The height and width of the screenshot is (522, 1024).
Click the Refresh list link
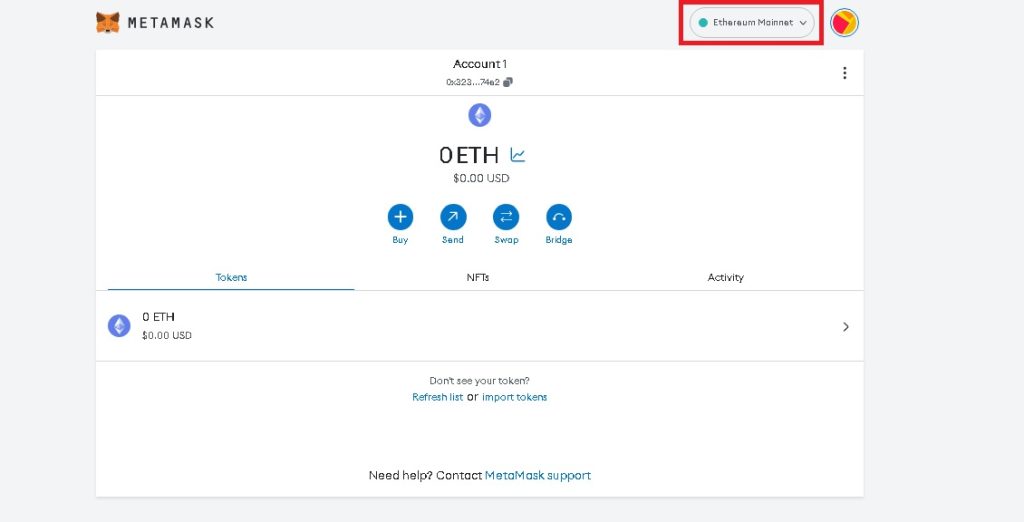437,397
